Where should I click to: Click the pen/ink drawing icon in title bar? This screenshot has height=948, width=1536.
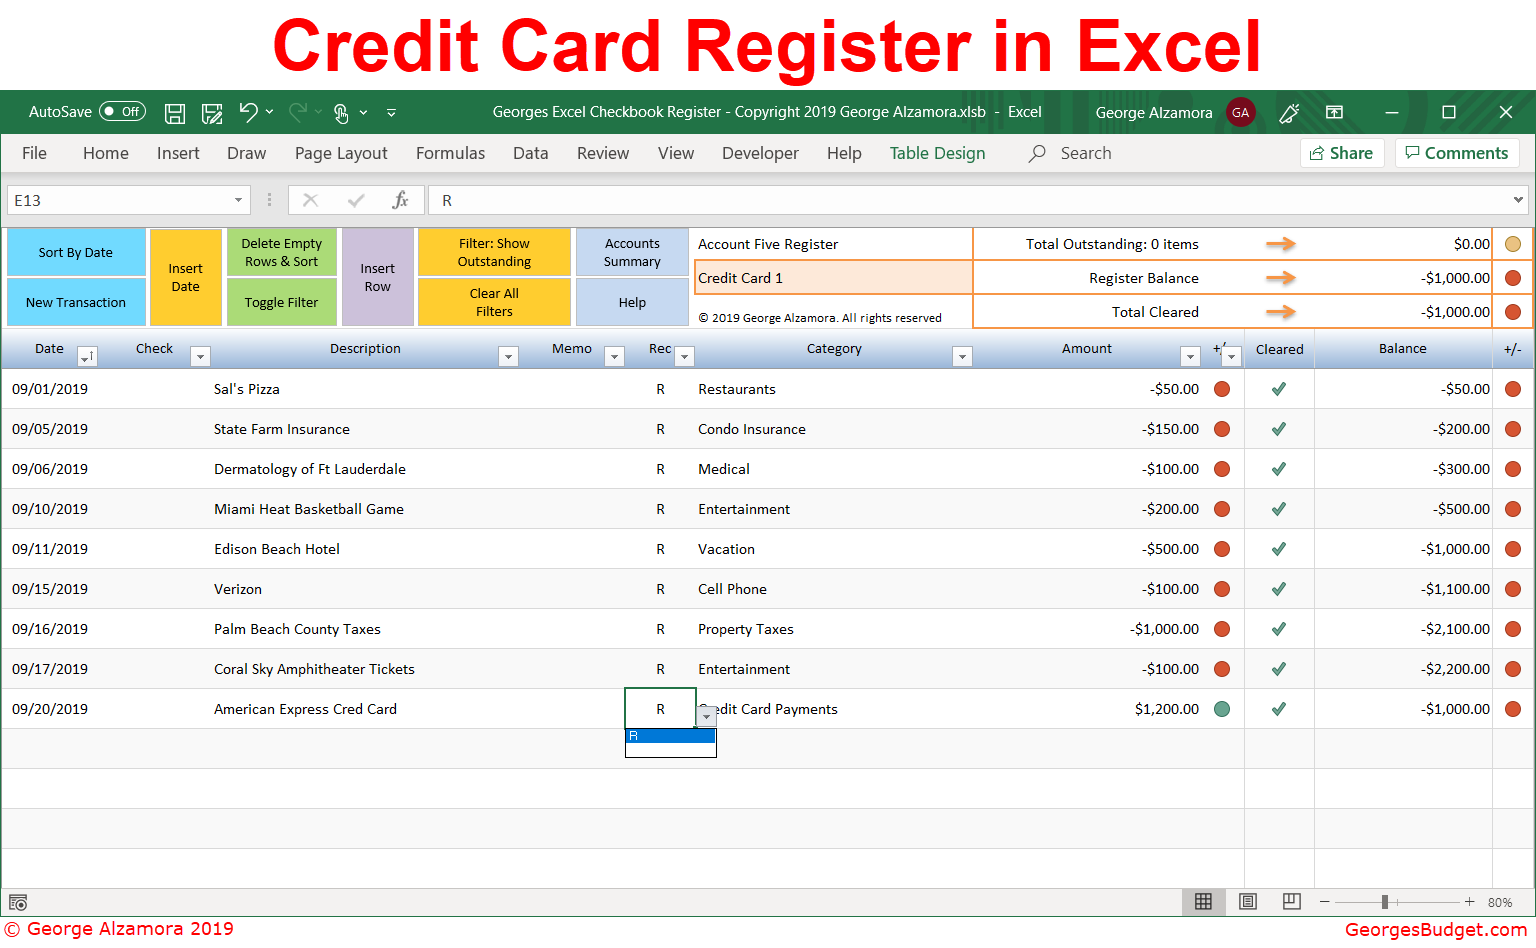1289,113
